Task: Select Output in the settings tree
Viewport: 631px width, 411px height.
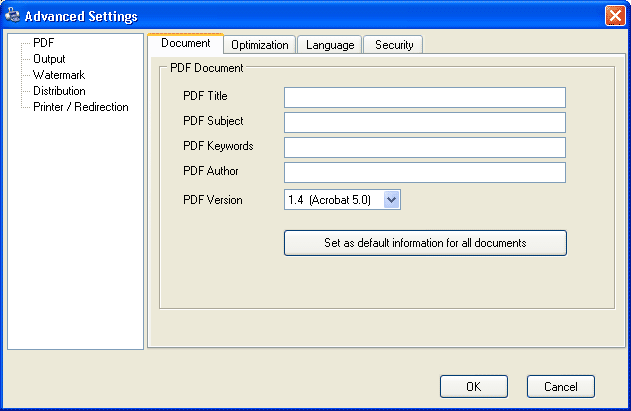Action: [49, 59]
